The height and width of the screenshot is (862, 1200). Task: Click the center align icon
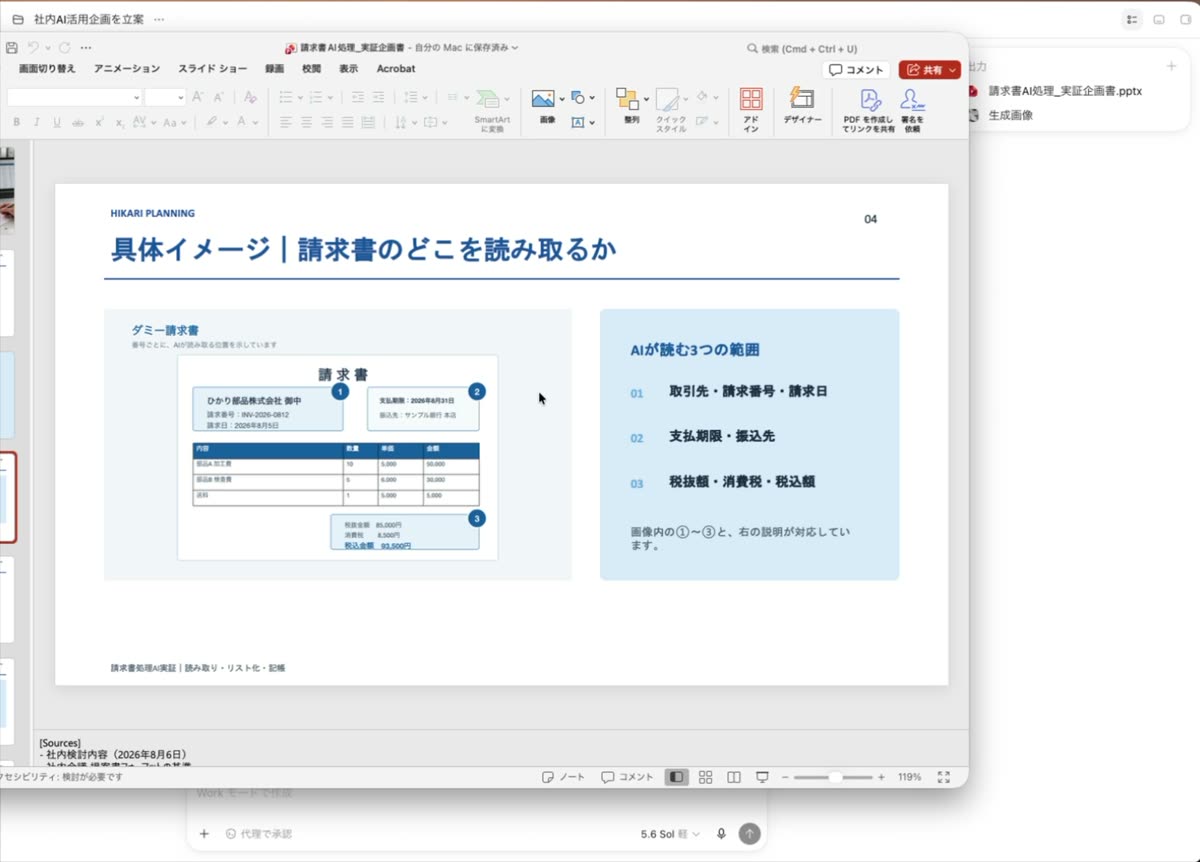(x=306, y=122)
